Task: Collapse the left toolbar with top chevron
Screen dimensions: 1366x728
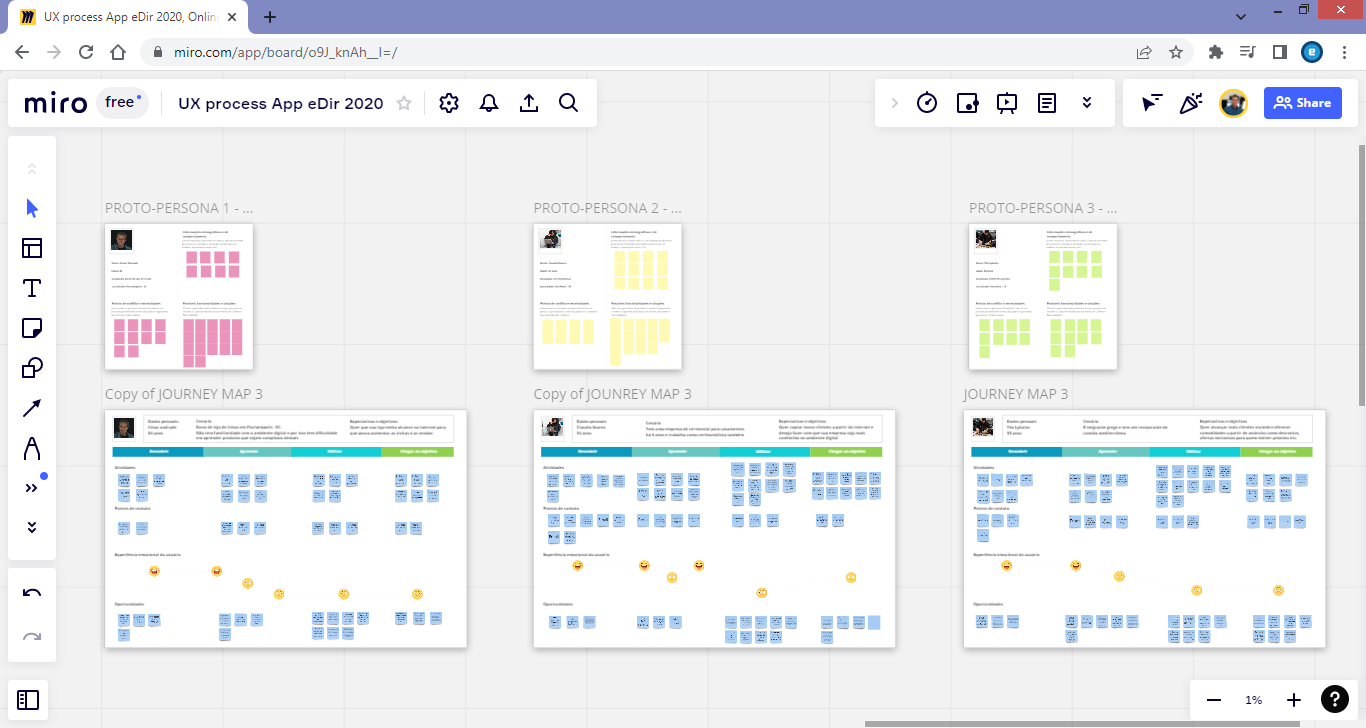Action: (32, 168)
